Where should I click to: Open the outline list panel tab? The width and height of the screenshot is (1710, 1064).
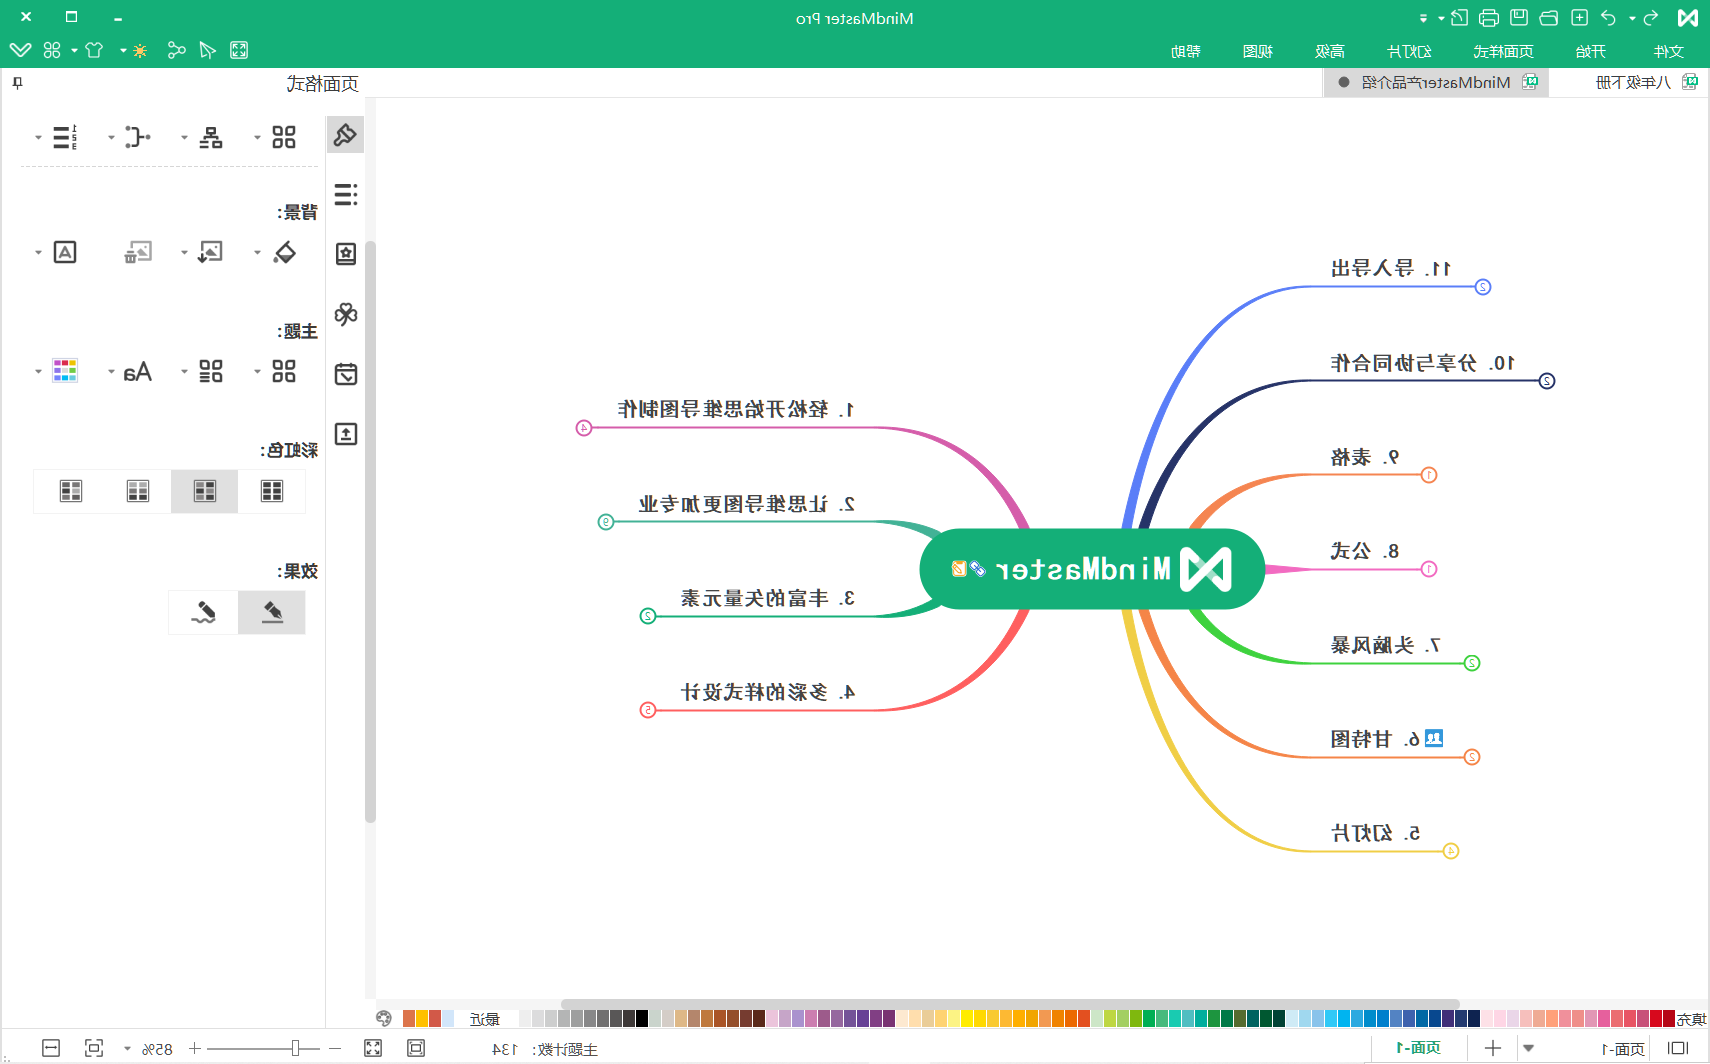pos(346,194)
